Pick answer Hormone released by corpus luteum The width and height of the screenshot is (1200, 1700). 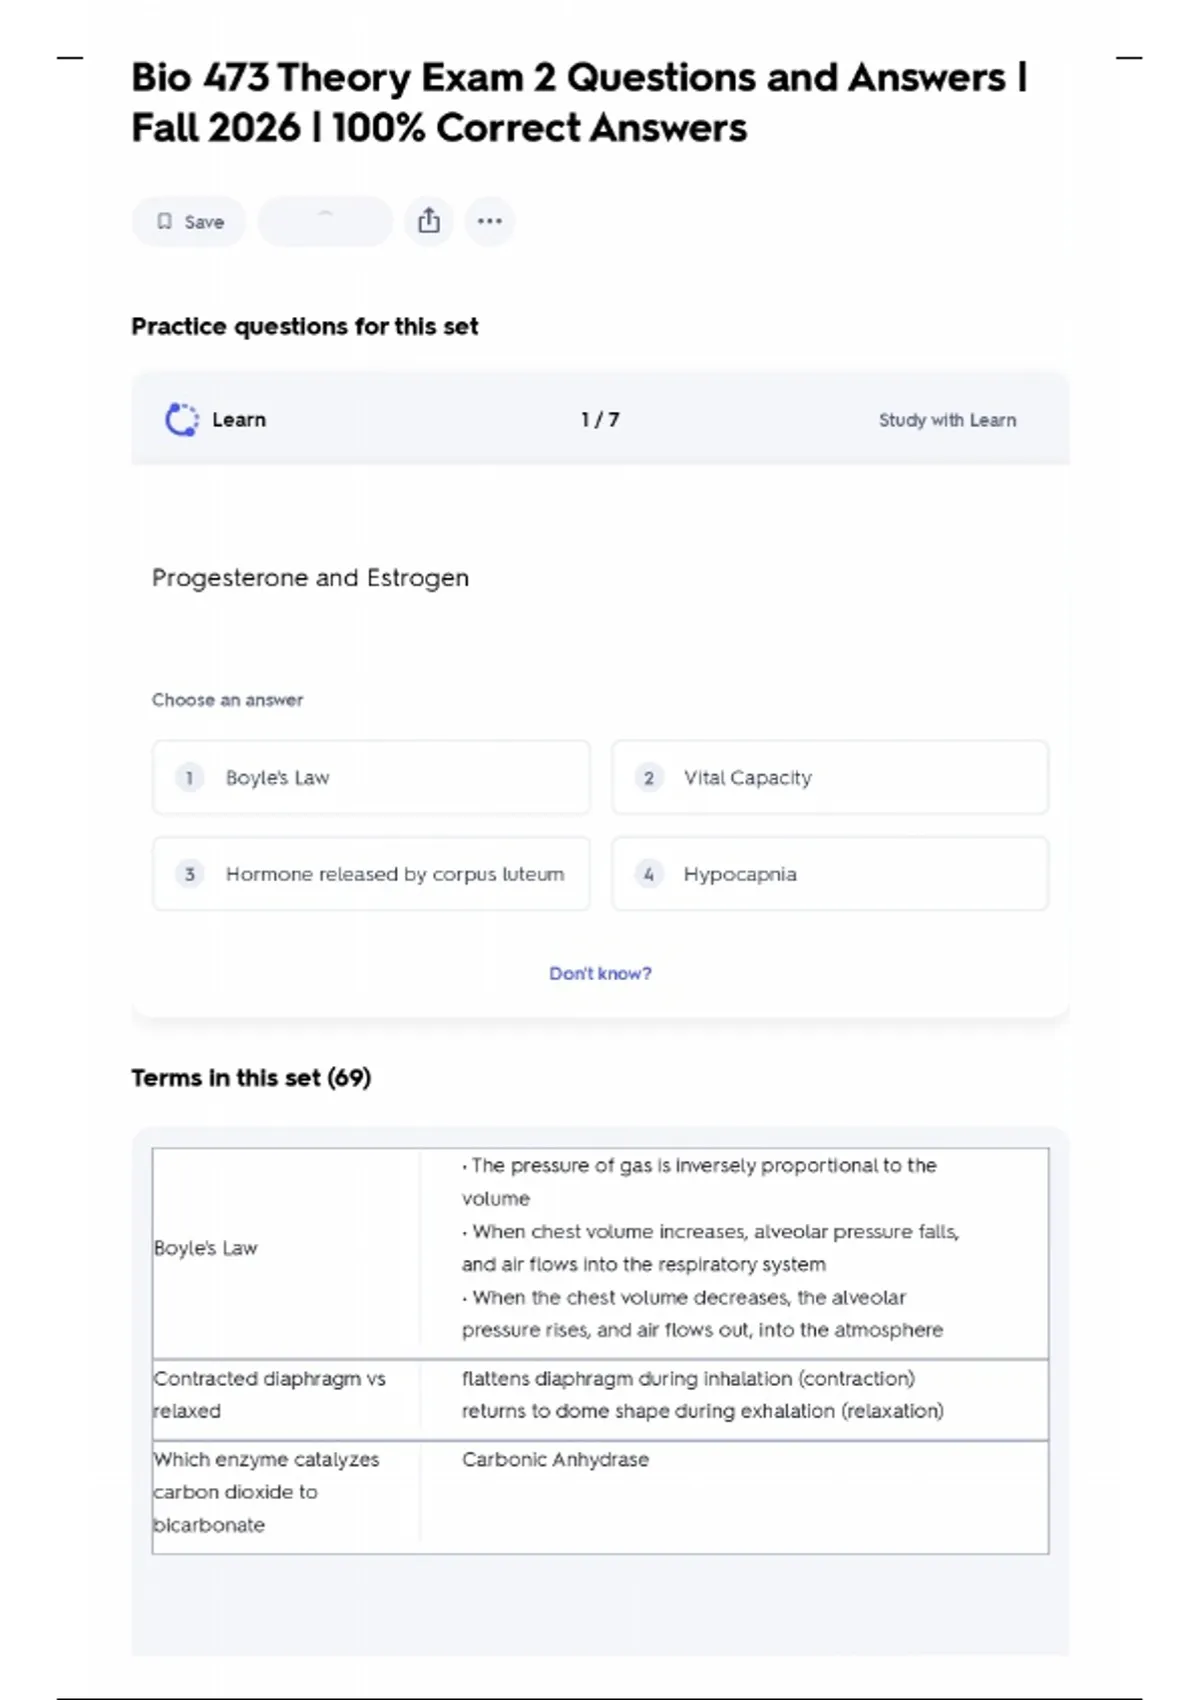[371, 874]
